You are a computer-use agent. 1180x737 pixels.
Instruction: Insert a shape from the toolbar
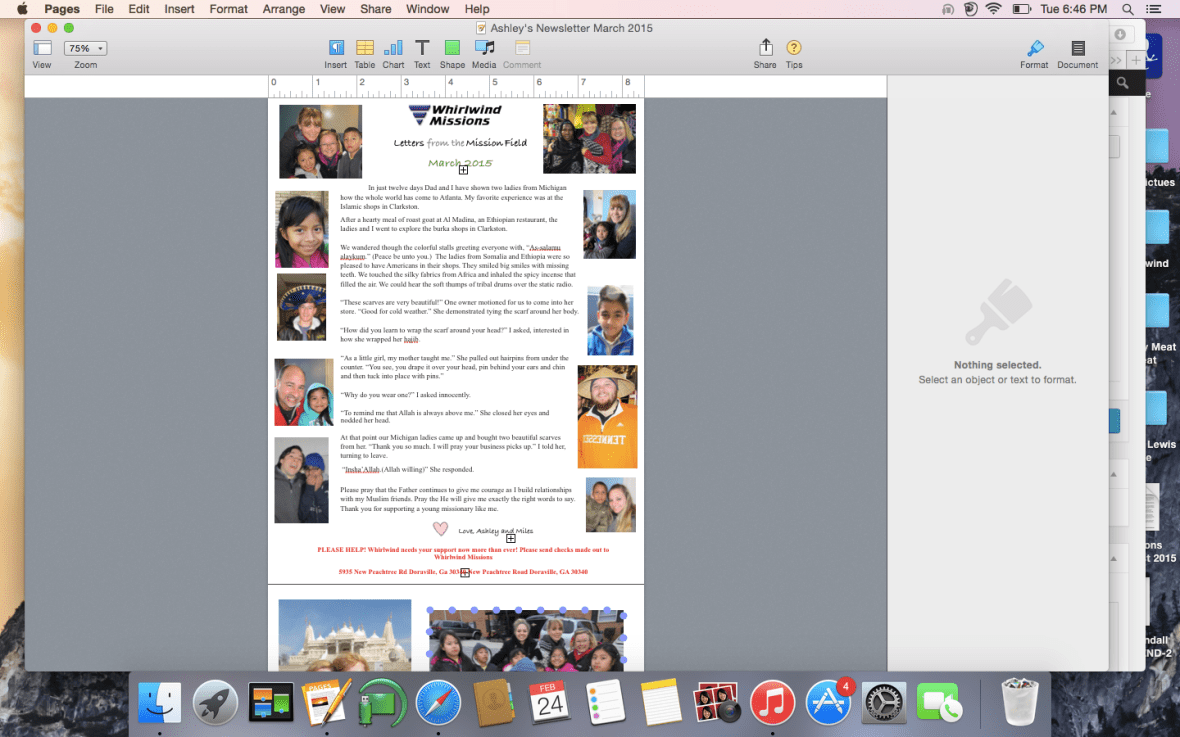point(452,50)
